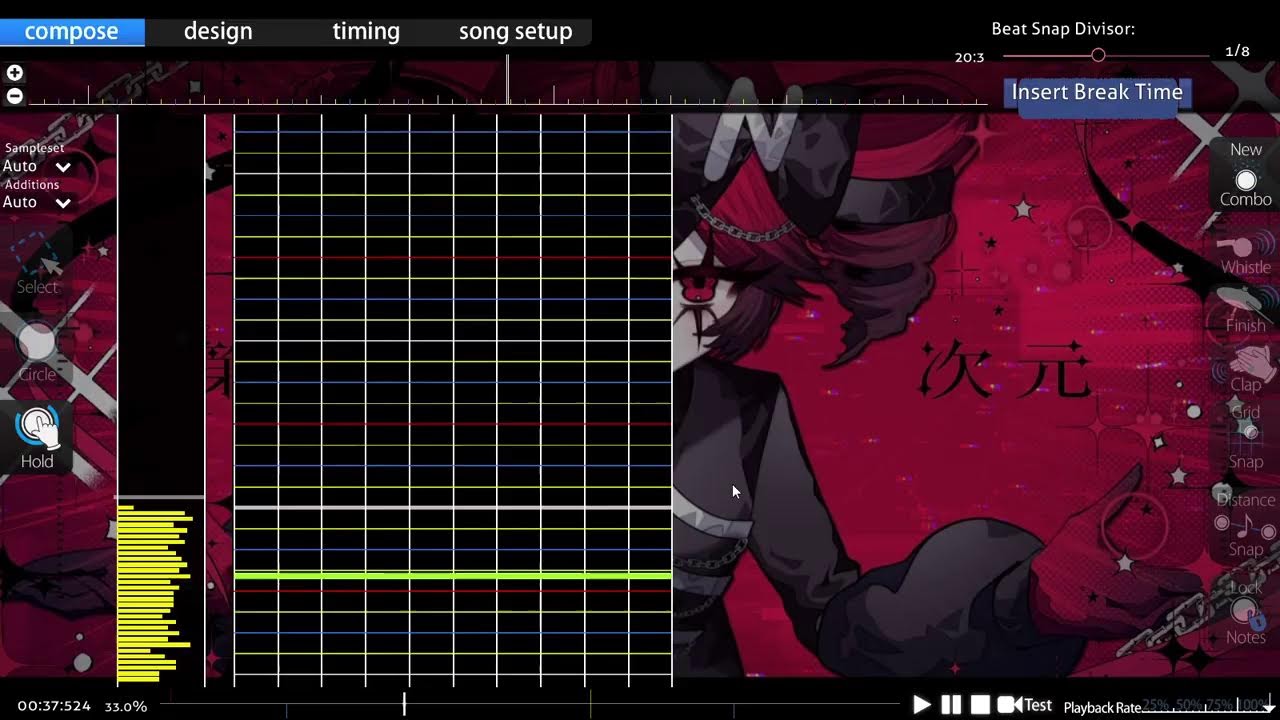The width and height of the screenshot is (1280, 720).
Task: Choose the Circle note tool
Action: coord(38,352)
